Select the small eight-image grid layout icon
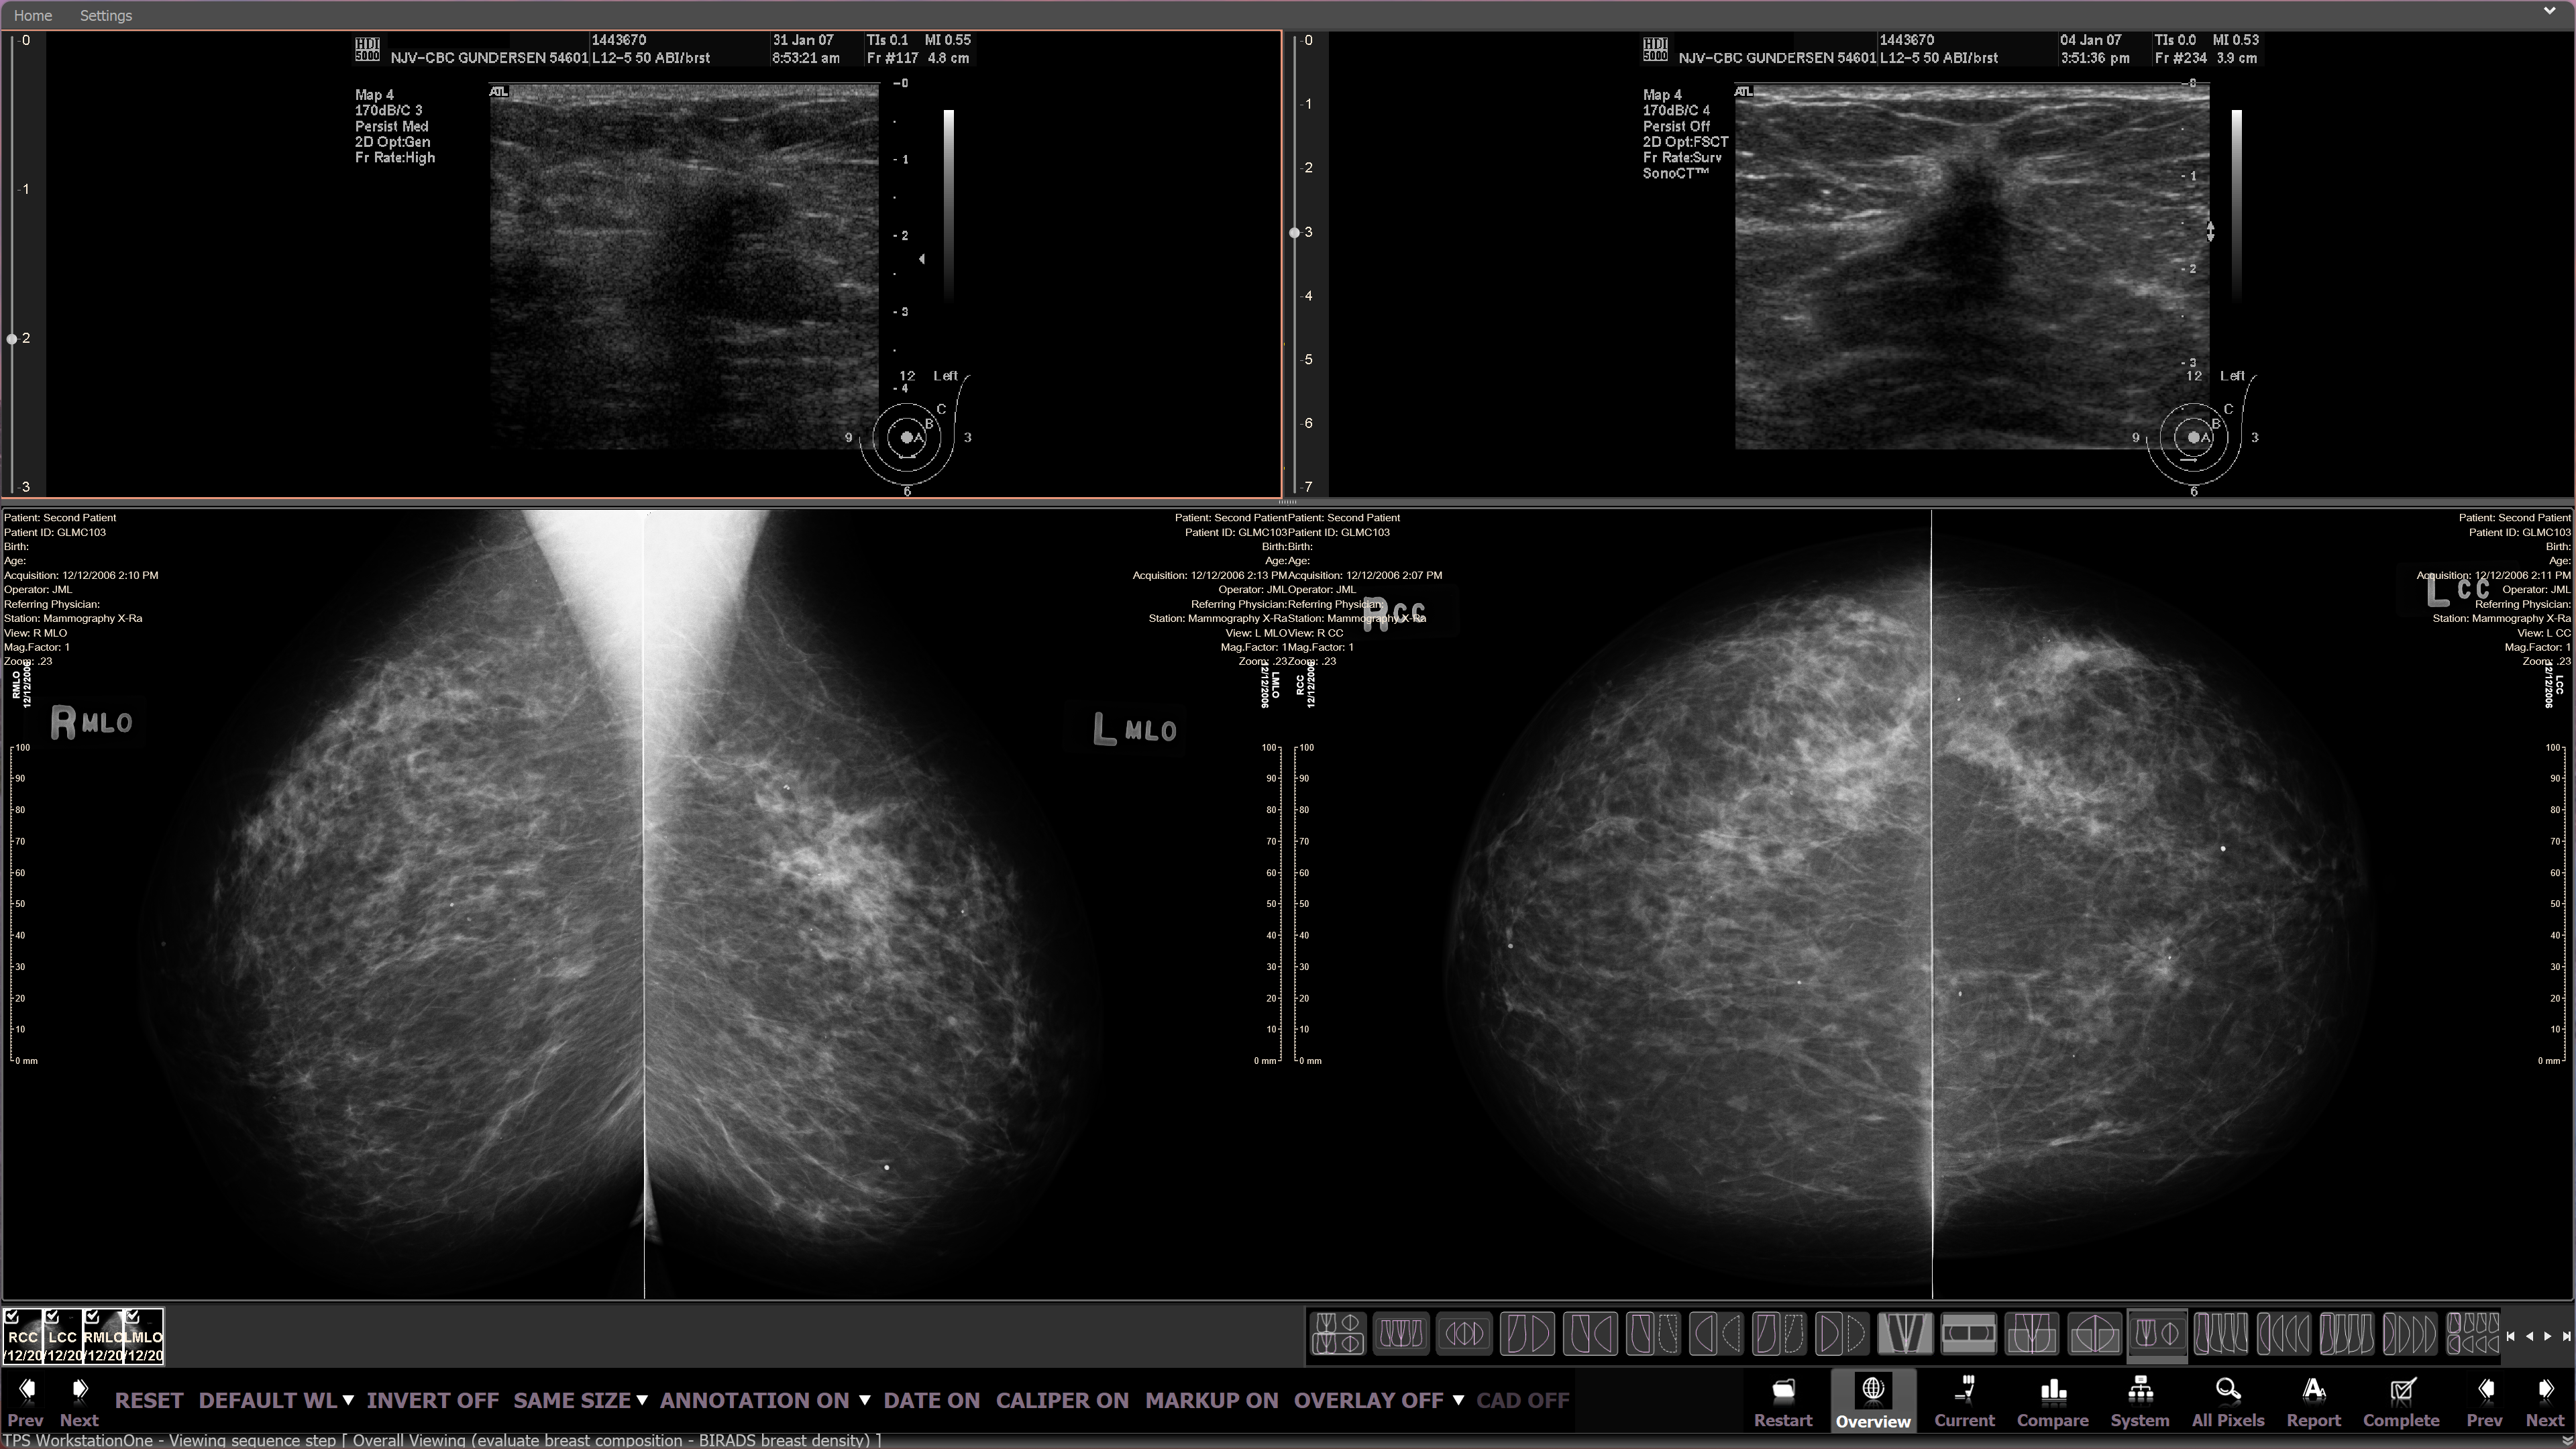 [2472, 1333]
